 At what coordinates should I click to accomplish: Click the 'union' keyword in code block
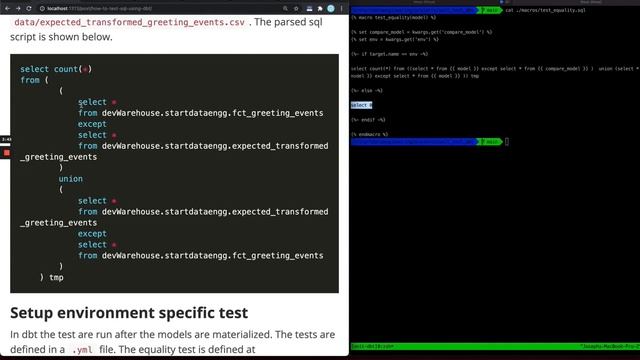[70, 179]
